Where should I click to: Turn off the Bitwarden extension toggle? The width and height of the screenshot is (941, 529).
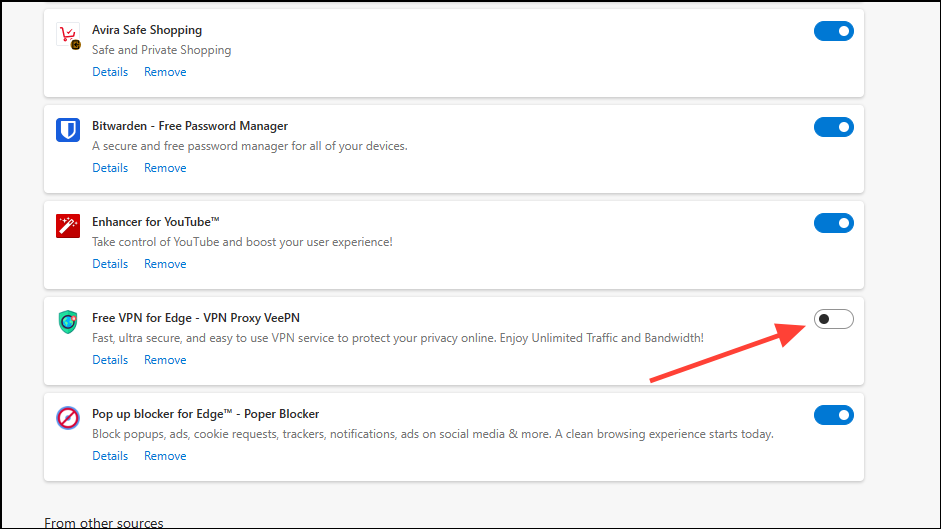(834, 127)
